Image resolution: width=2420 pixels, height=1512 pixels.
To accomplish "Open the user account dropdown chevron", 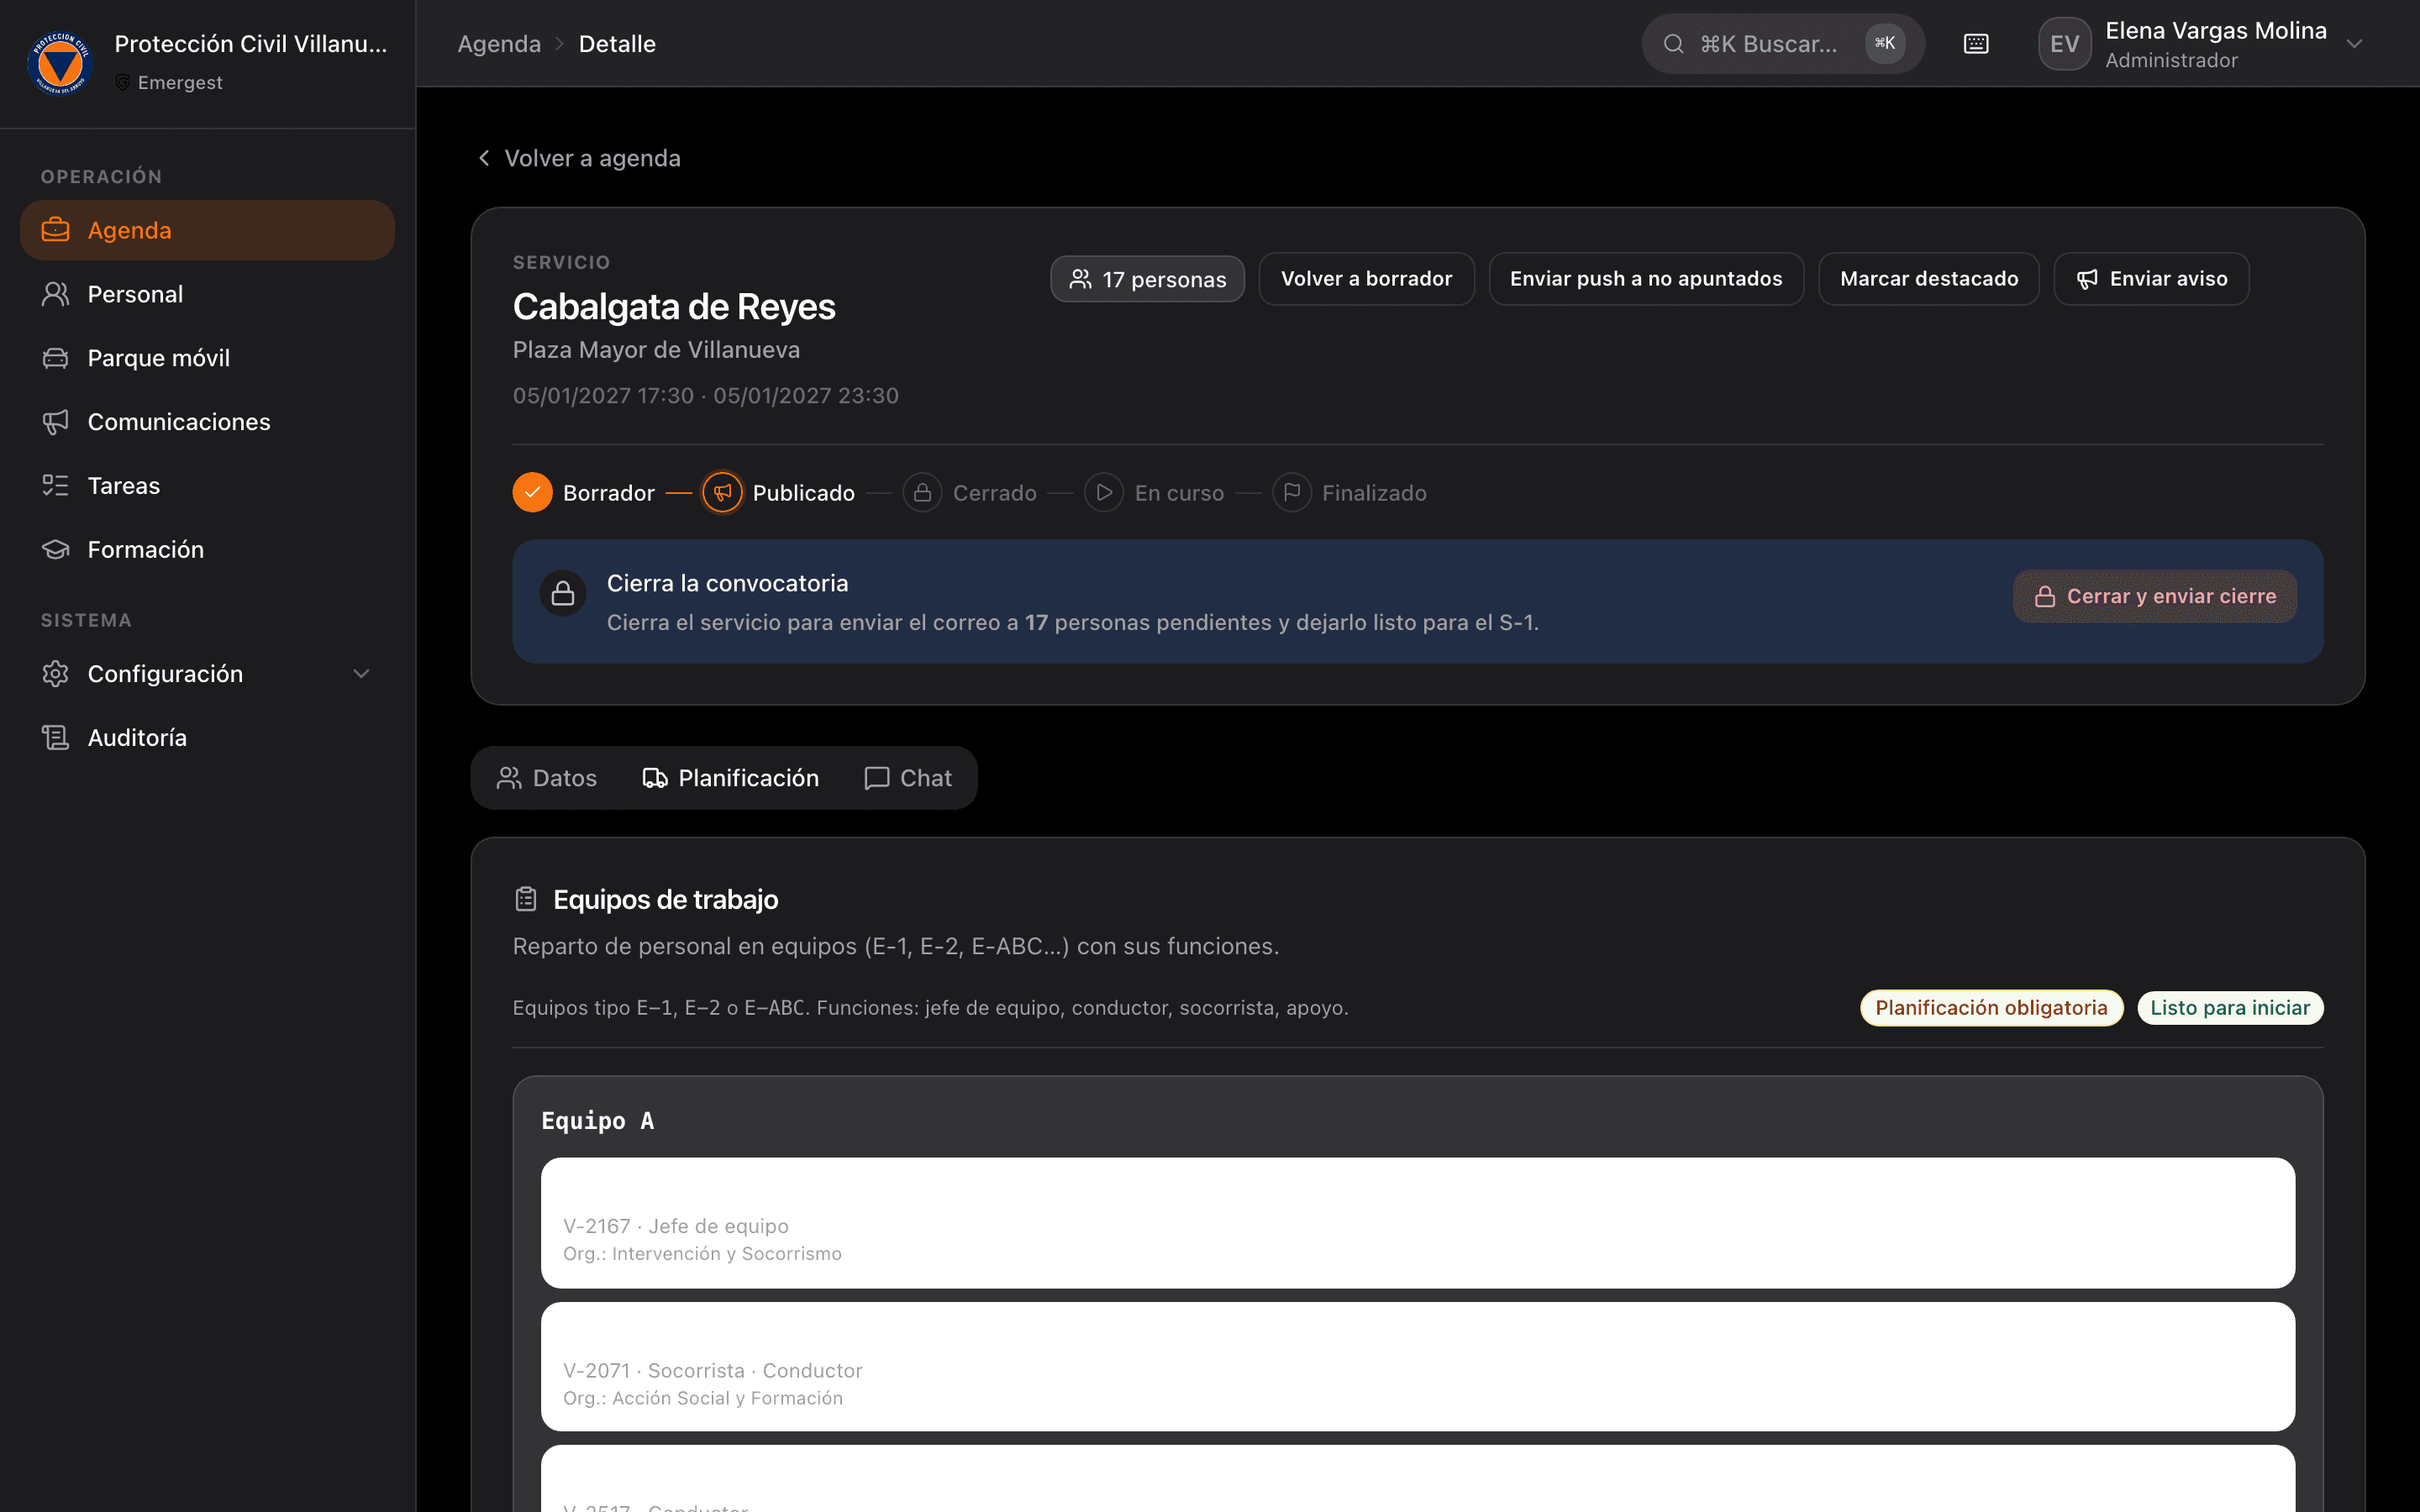I will 2354,44.
